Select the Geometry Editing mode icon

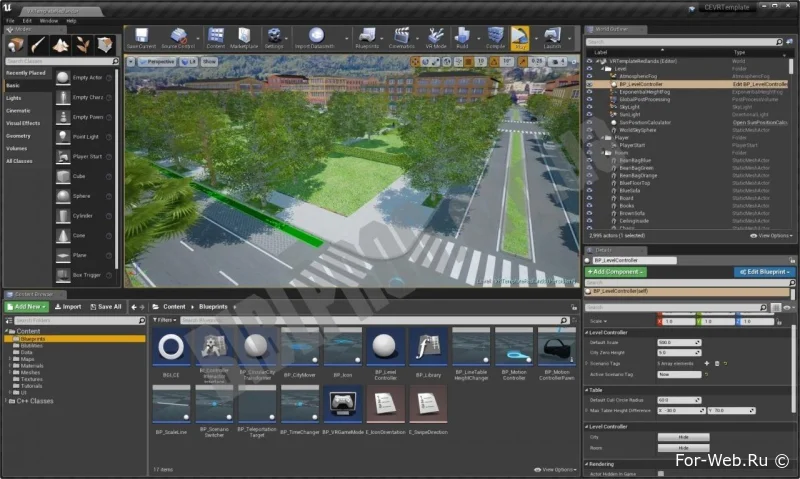tap(105, 45)
